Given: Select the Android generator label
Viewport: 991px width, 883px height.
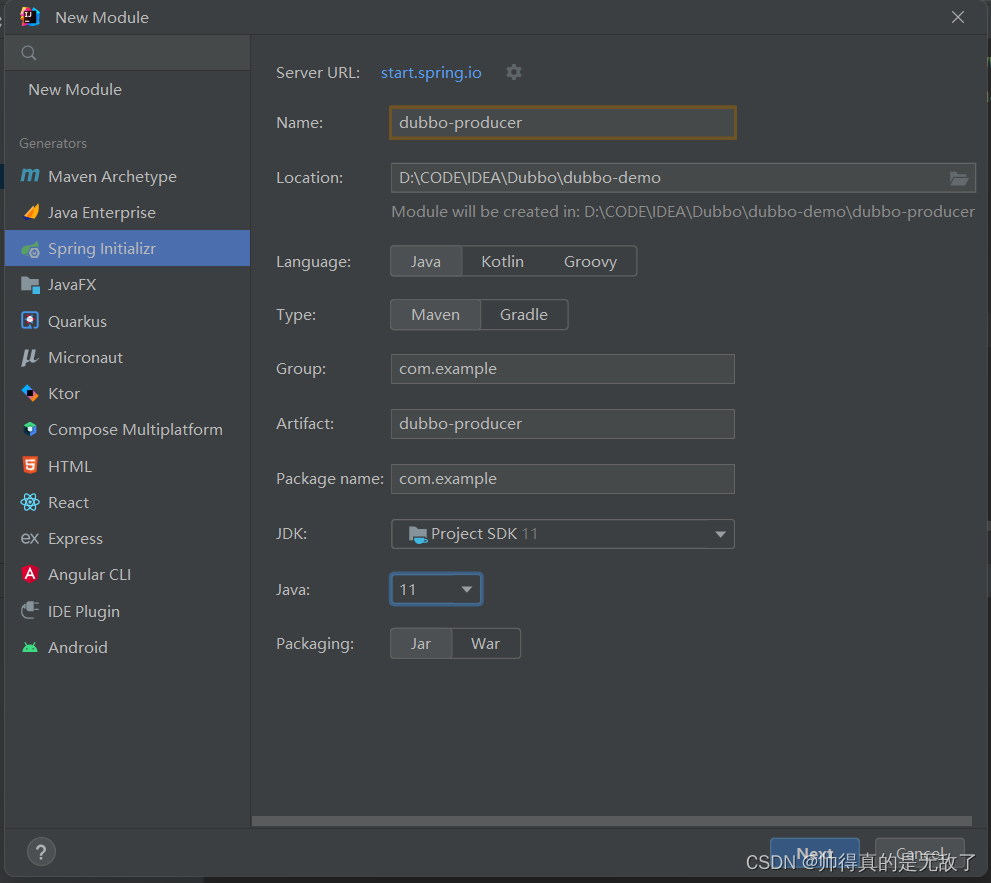Looking at the screenshot, I should (x=78, y=647).
